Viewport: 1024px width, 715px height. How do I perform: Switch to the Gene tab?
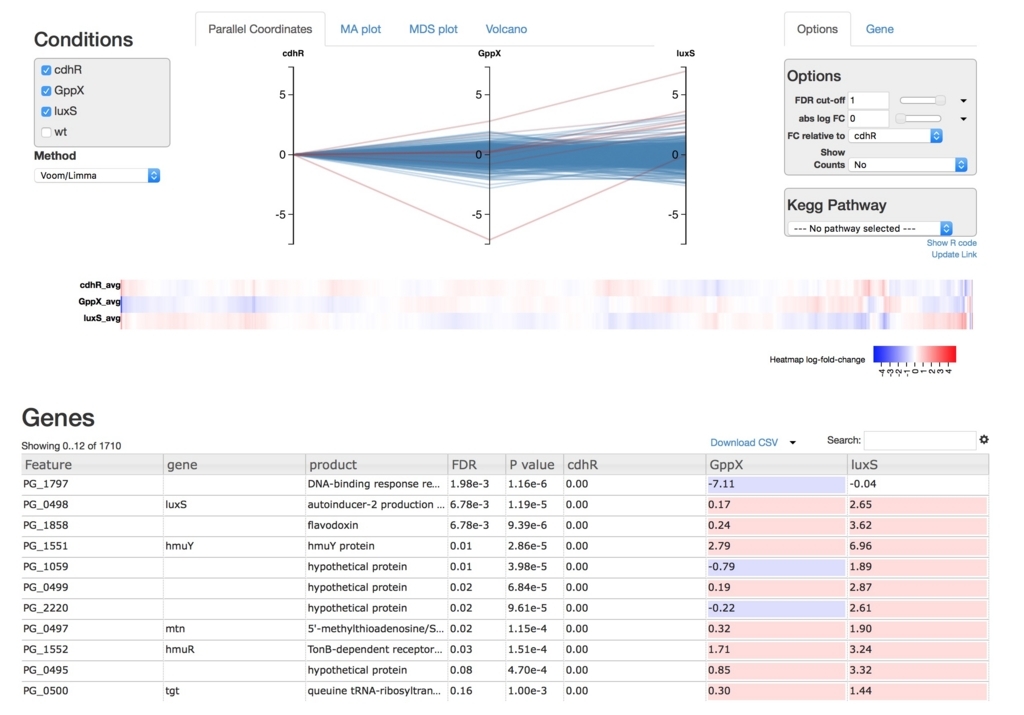(879, 29)
